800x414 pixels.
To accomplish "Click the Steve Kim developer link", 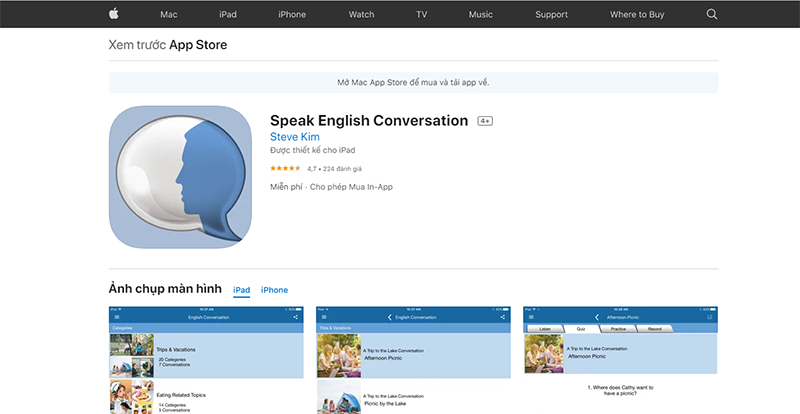I will (x=295, y=137).
